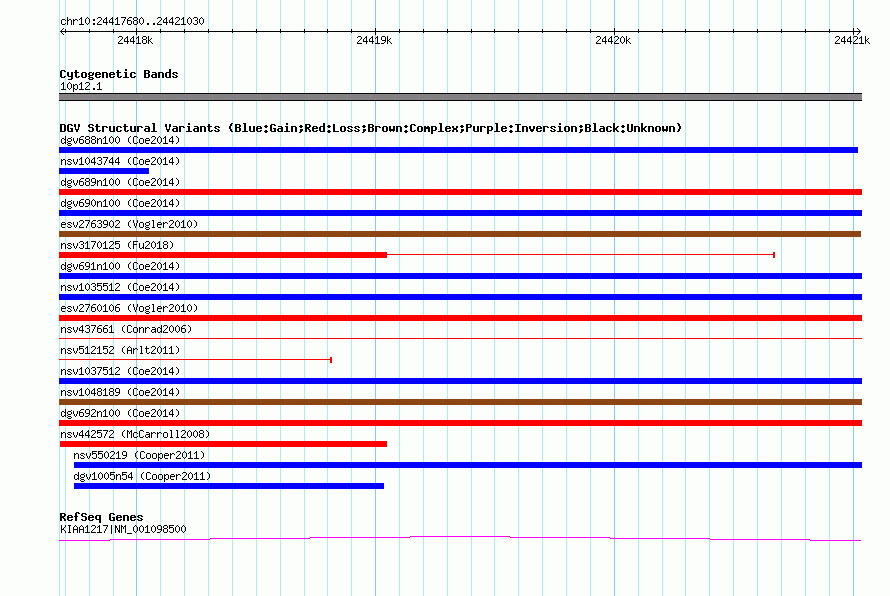Click the dgv688n100 (Coe2014) variant label
The height and width of the screenshot is (596, 890).
pyautogui.click(x=120, y=140)
